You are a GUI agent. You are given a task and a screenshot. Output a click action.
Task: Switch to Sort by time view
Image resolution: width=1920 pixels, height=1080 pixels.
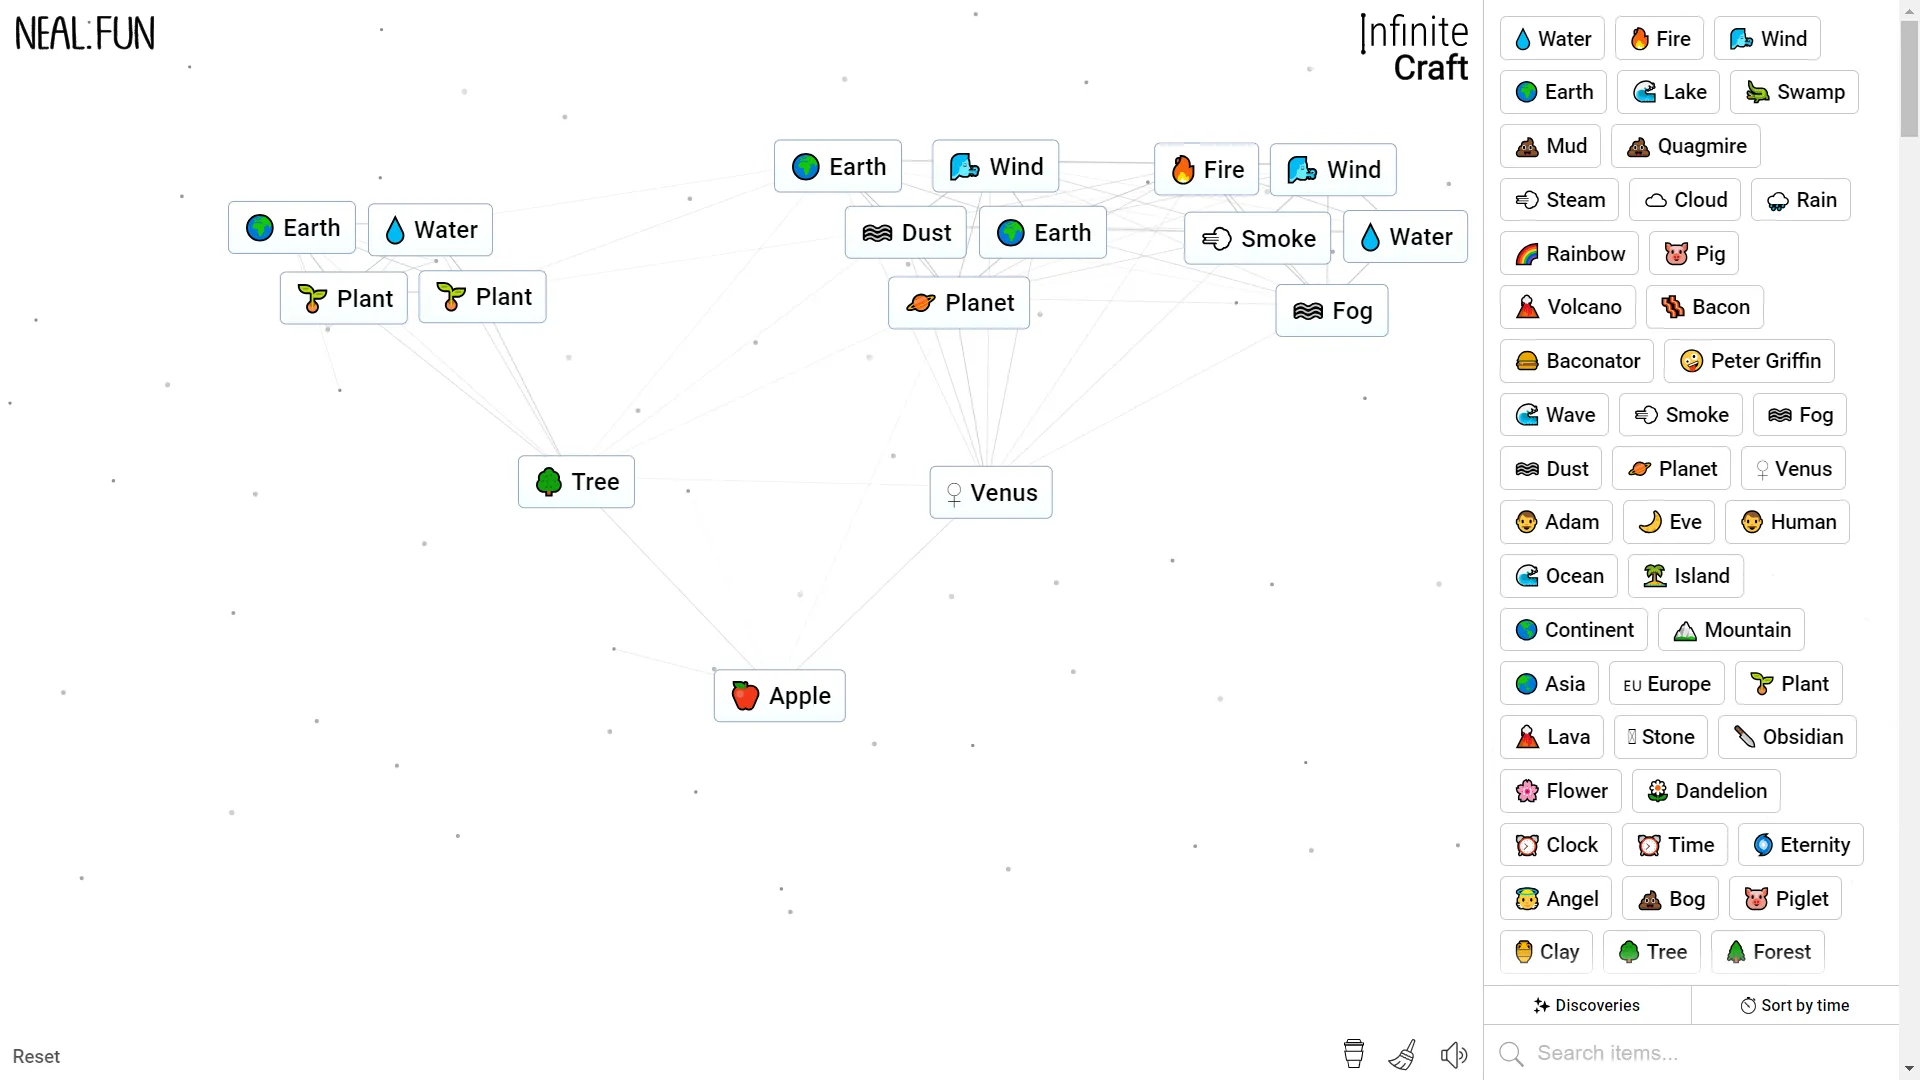point(1795,1005)
